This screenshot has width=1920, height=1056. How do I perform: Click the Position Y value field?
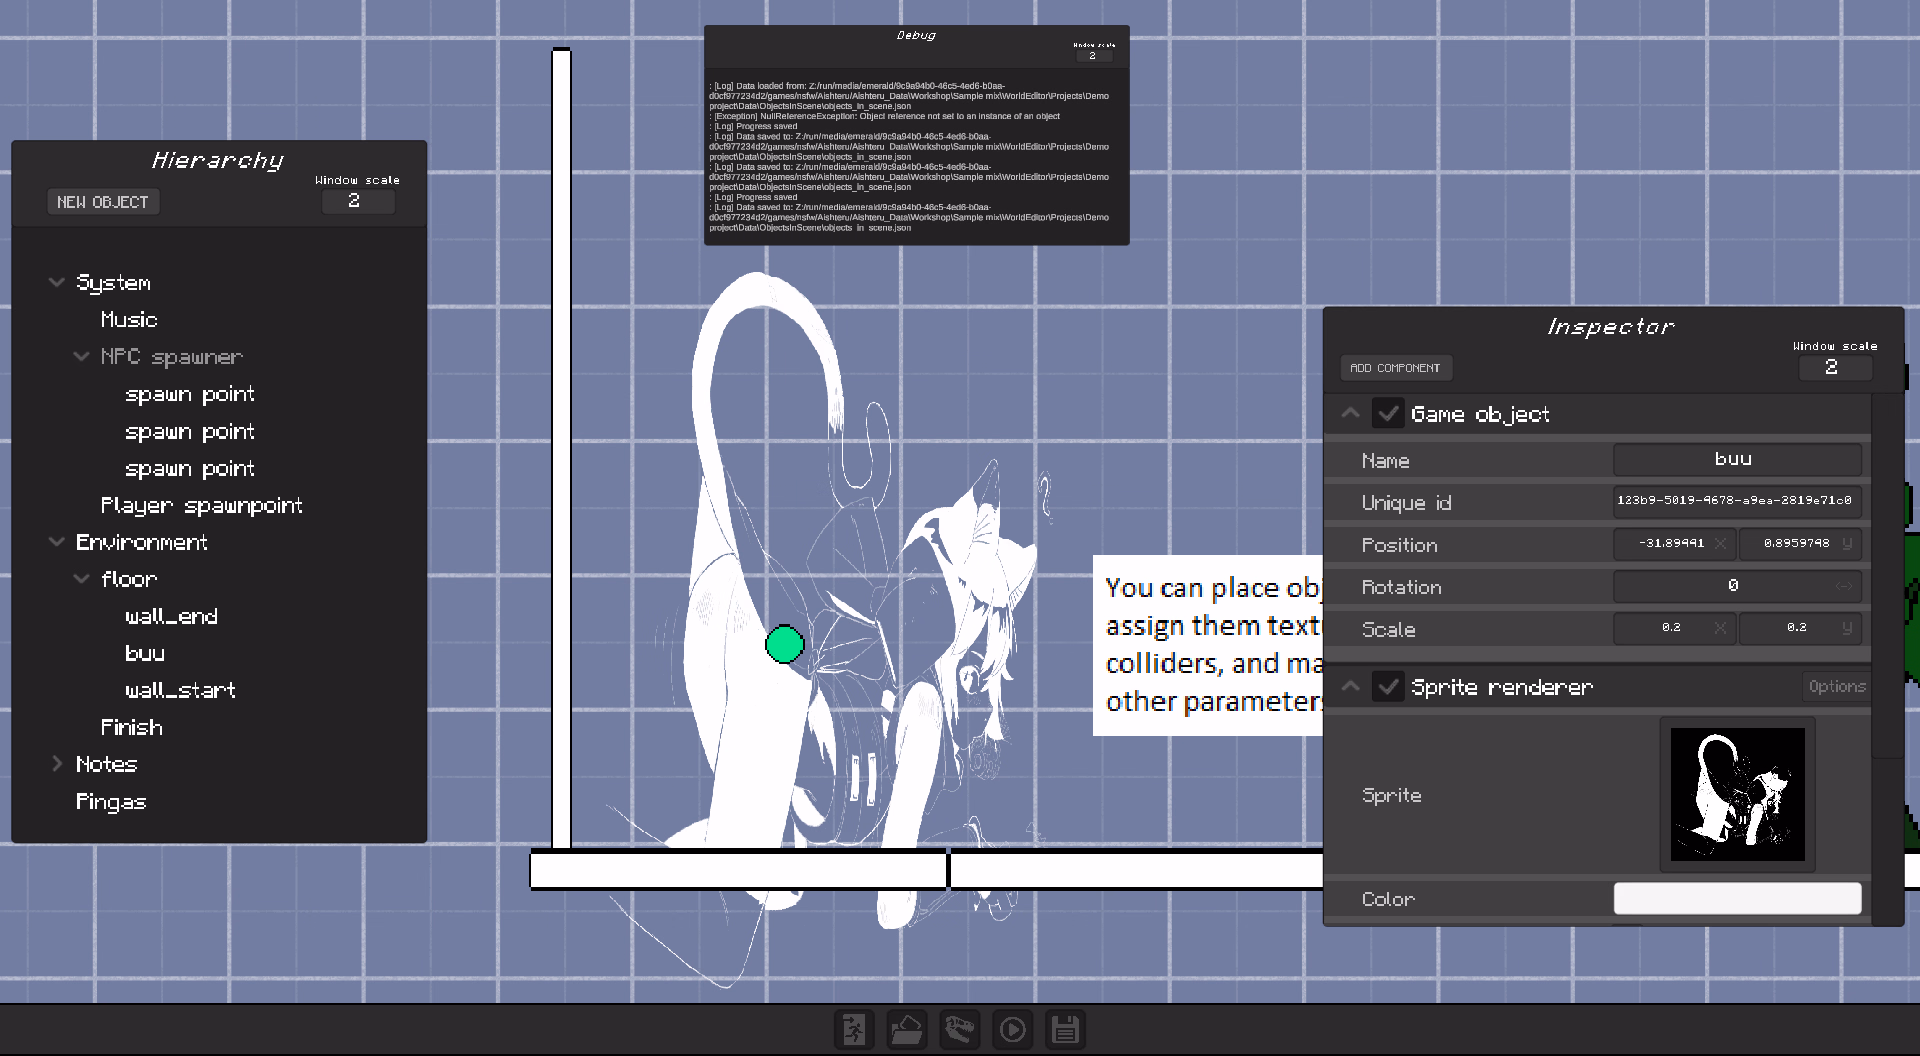[1800, 543]
